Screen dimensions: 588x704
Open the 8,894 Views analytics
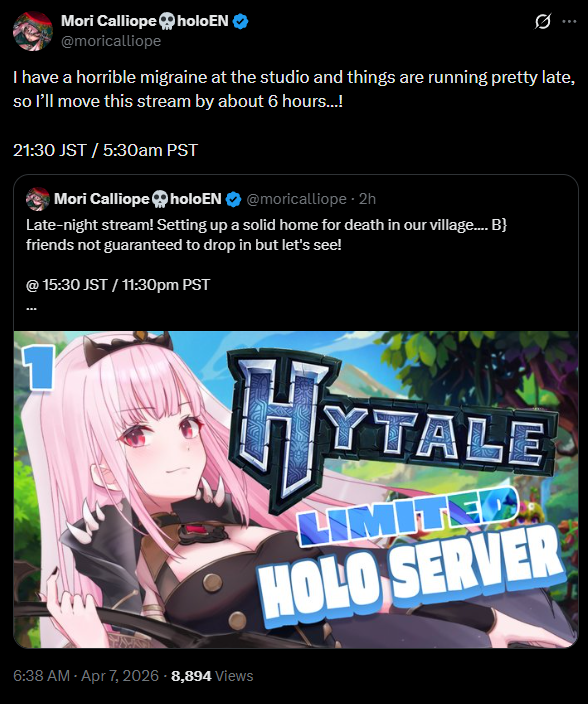[x=212, y=676]
